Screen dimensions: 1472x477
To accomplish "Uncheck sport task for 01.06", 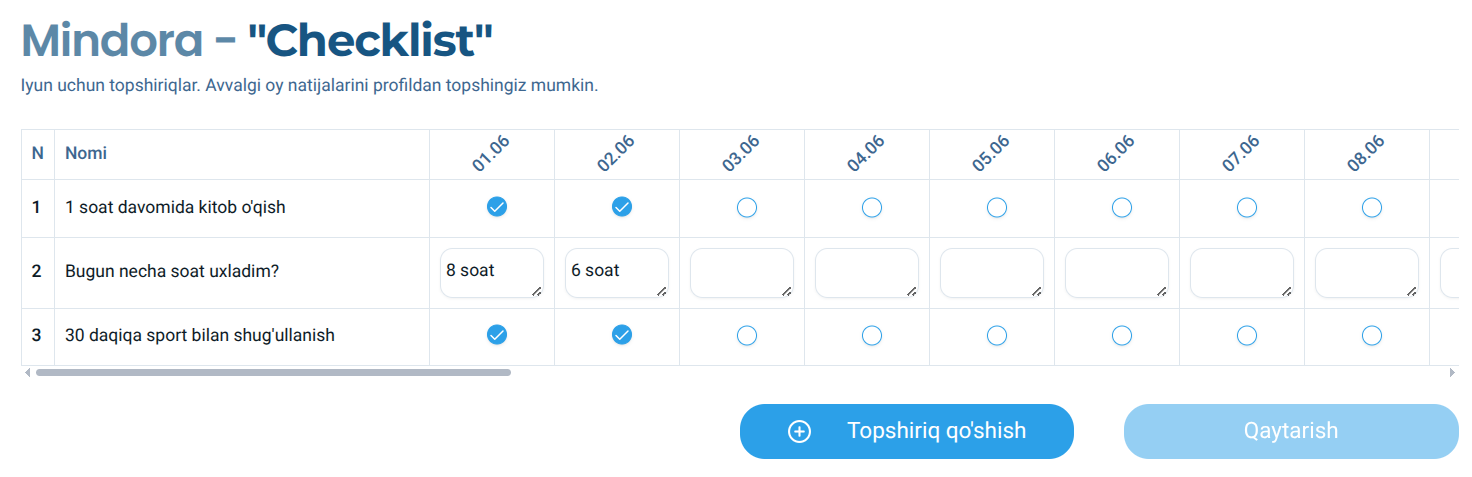I will coord(497,335).
